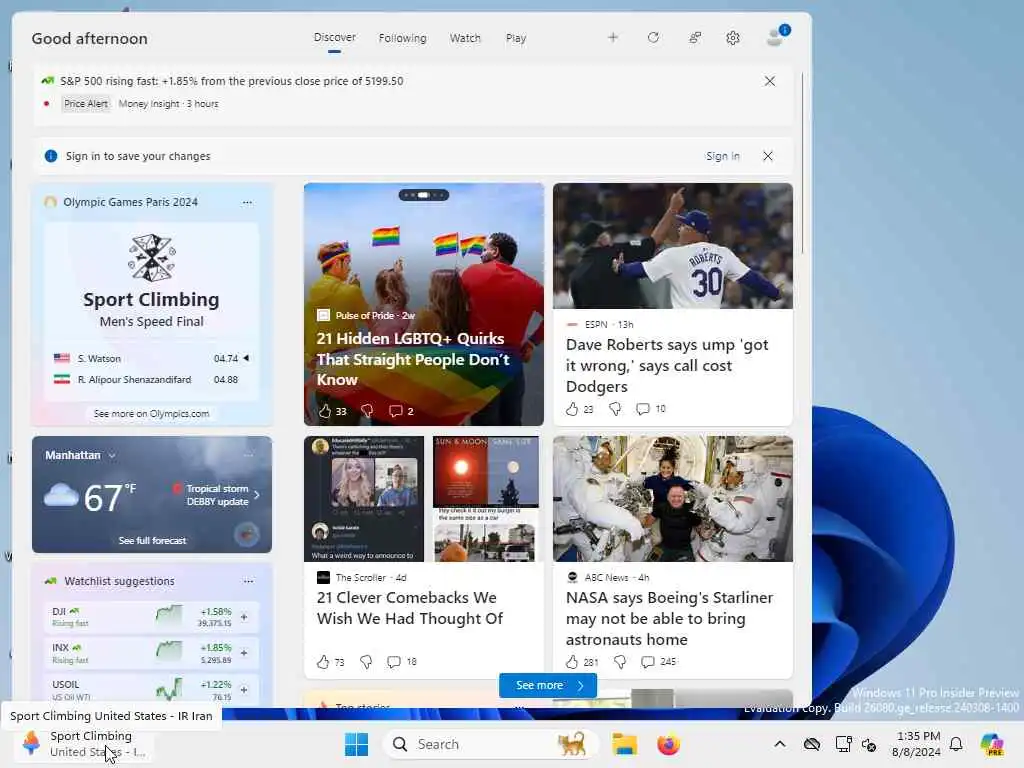Add INX to the watchlist
The width and height of the screenshot is (1024, 768).
pos(244,652)
